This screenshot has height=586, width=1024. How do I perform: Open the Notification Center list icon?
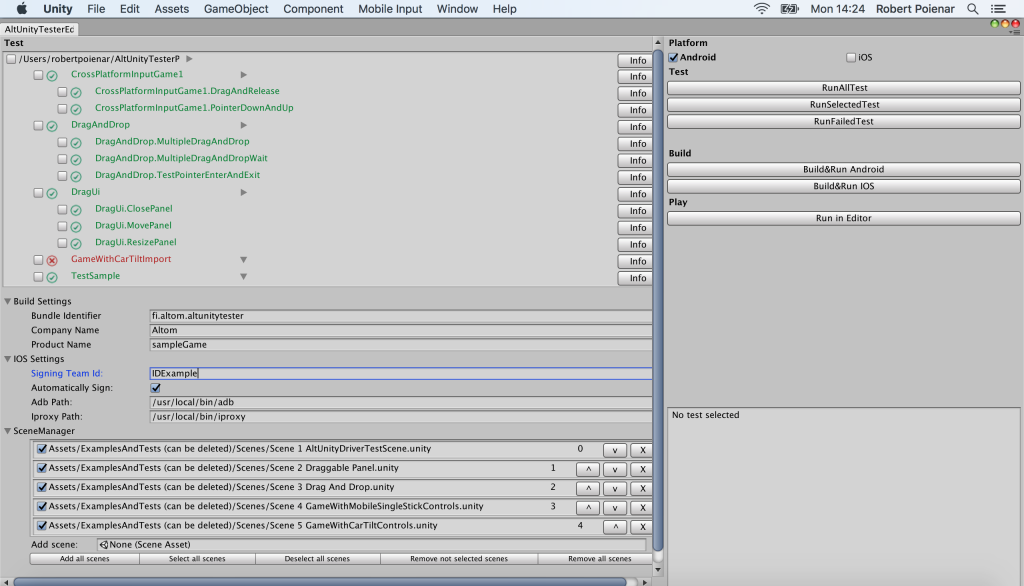pyautogui.click(x=998, y=8)
